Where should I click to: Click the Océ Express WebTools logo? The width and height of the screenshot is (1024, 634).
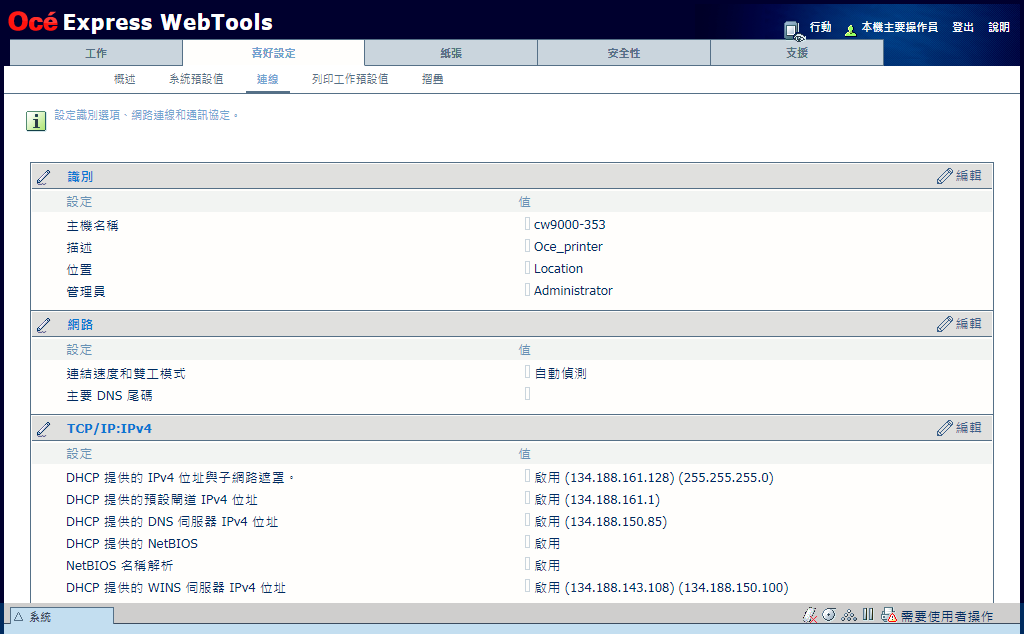pos(140,22)
